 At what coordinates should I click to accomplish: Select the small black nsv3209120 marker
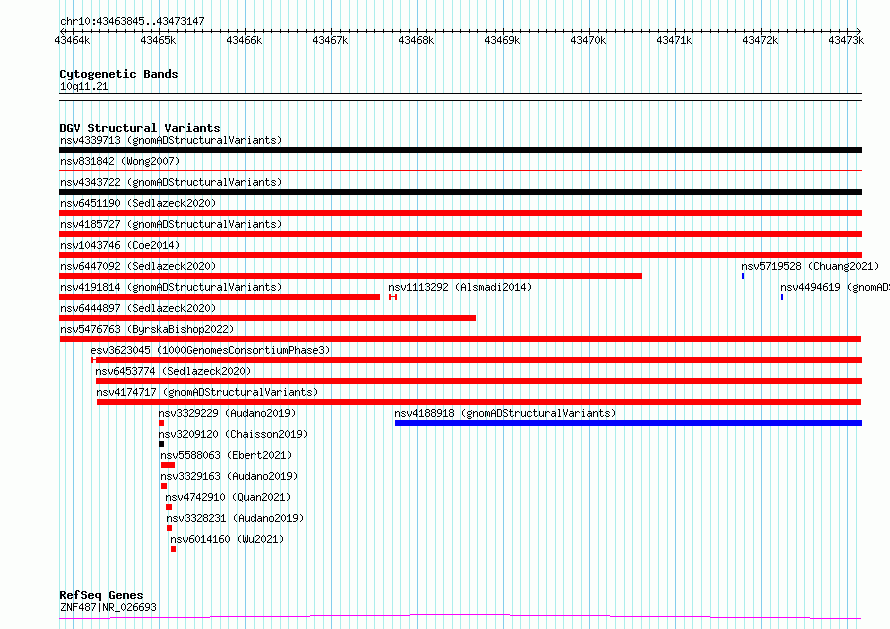point(162,444)
